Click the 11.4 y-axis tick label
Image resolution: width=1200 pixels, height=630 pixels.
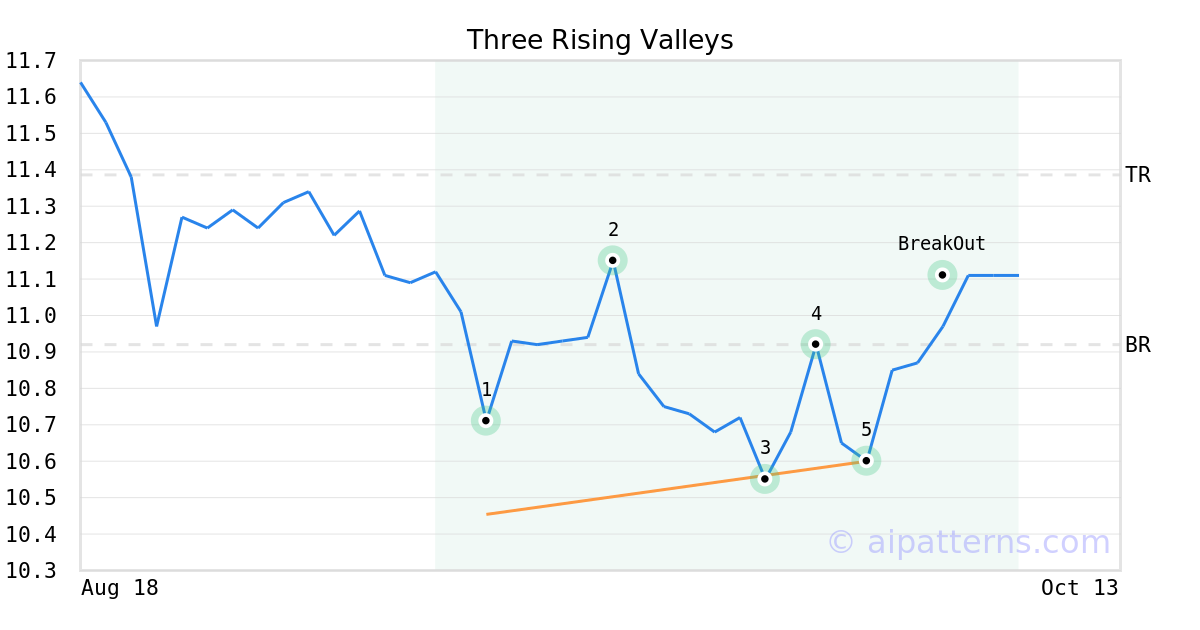click(x=30, y=170)
